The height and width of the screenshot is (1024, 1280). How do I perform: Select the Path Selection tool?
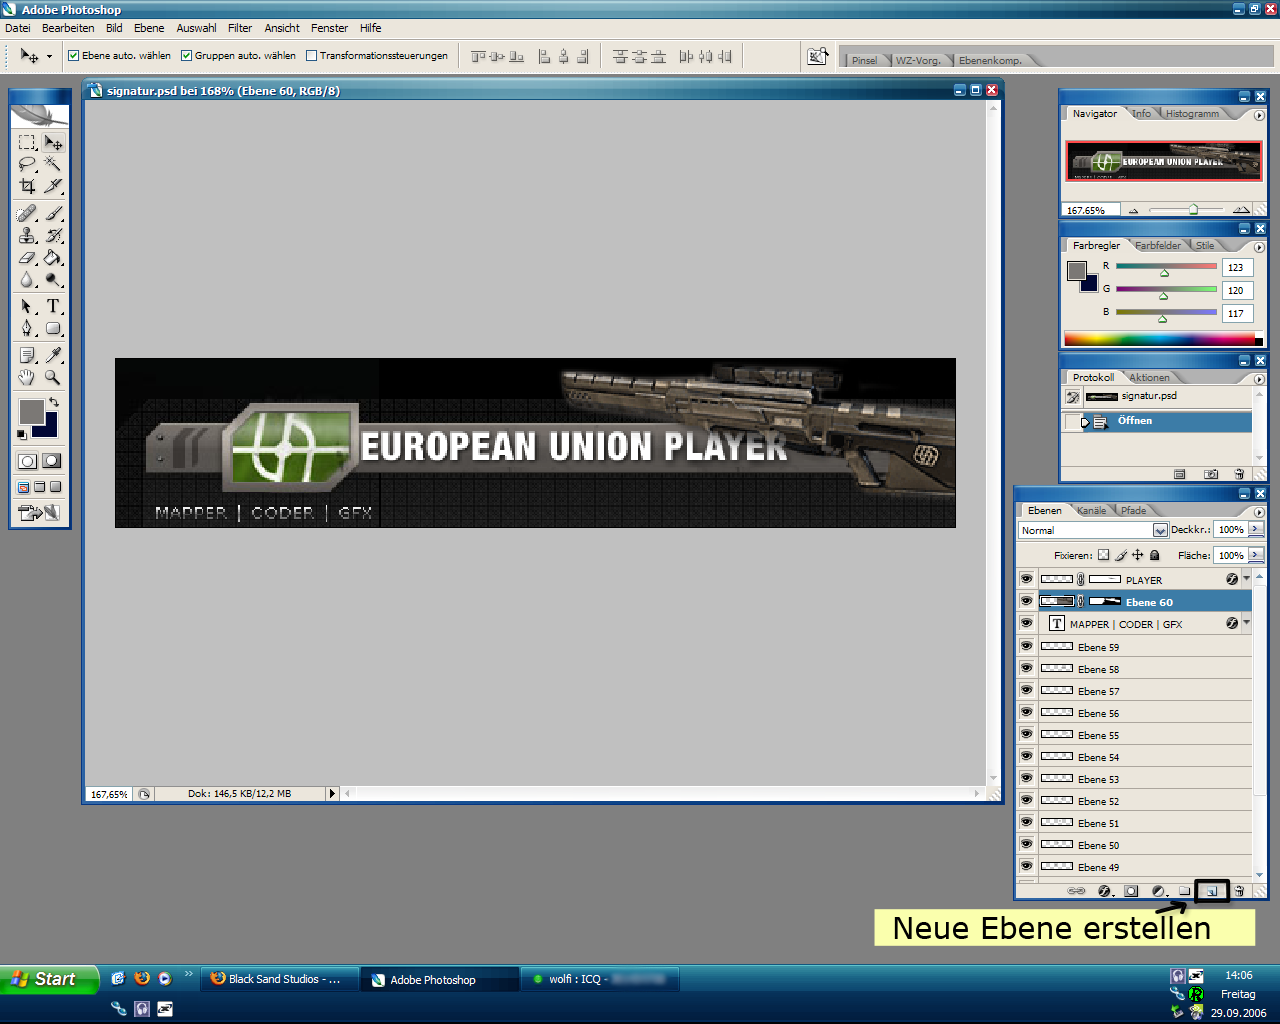pyautogui.click(x=27, y=306)
